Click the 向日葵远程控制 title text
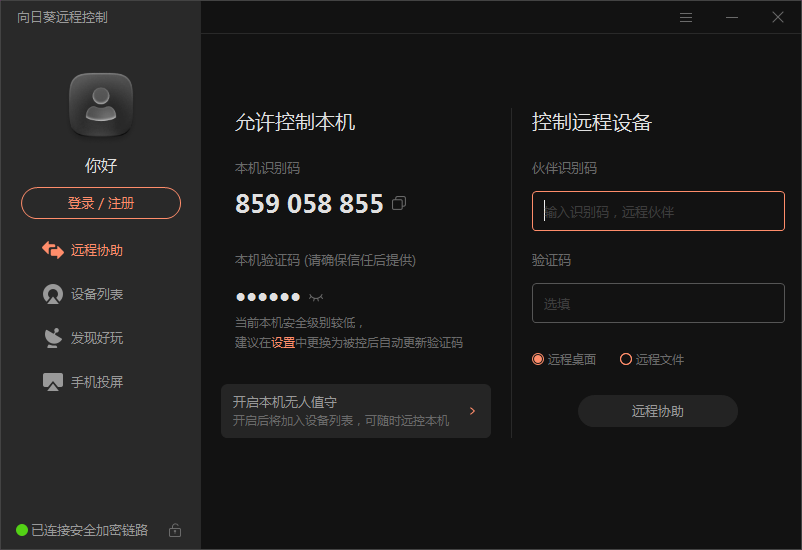Screen dimensions: 802x550 (x=62, y=17)
